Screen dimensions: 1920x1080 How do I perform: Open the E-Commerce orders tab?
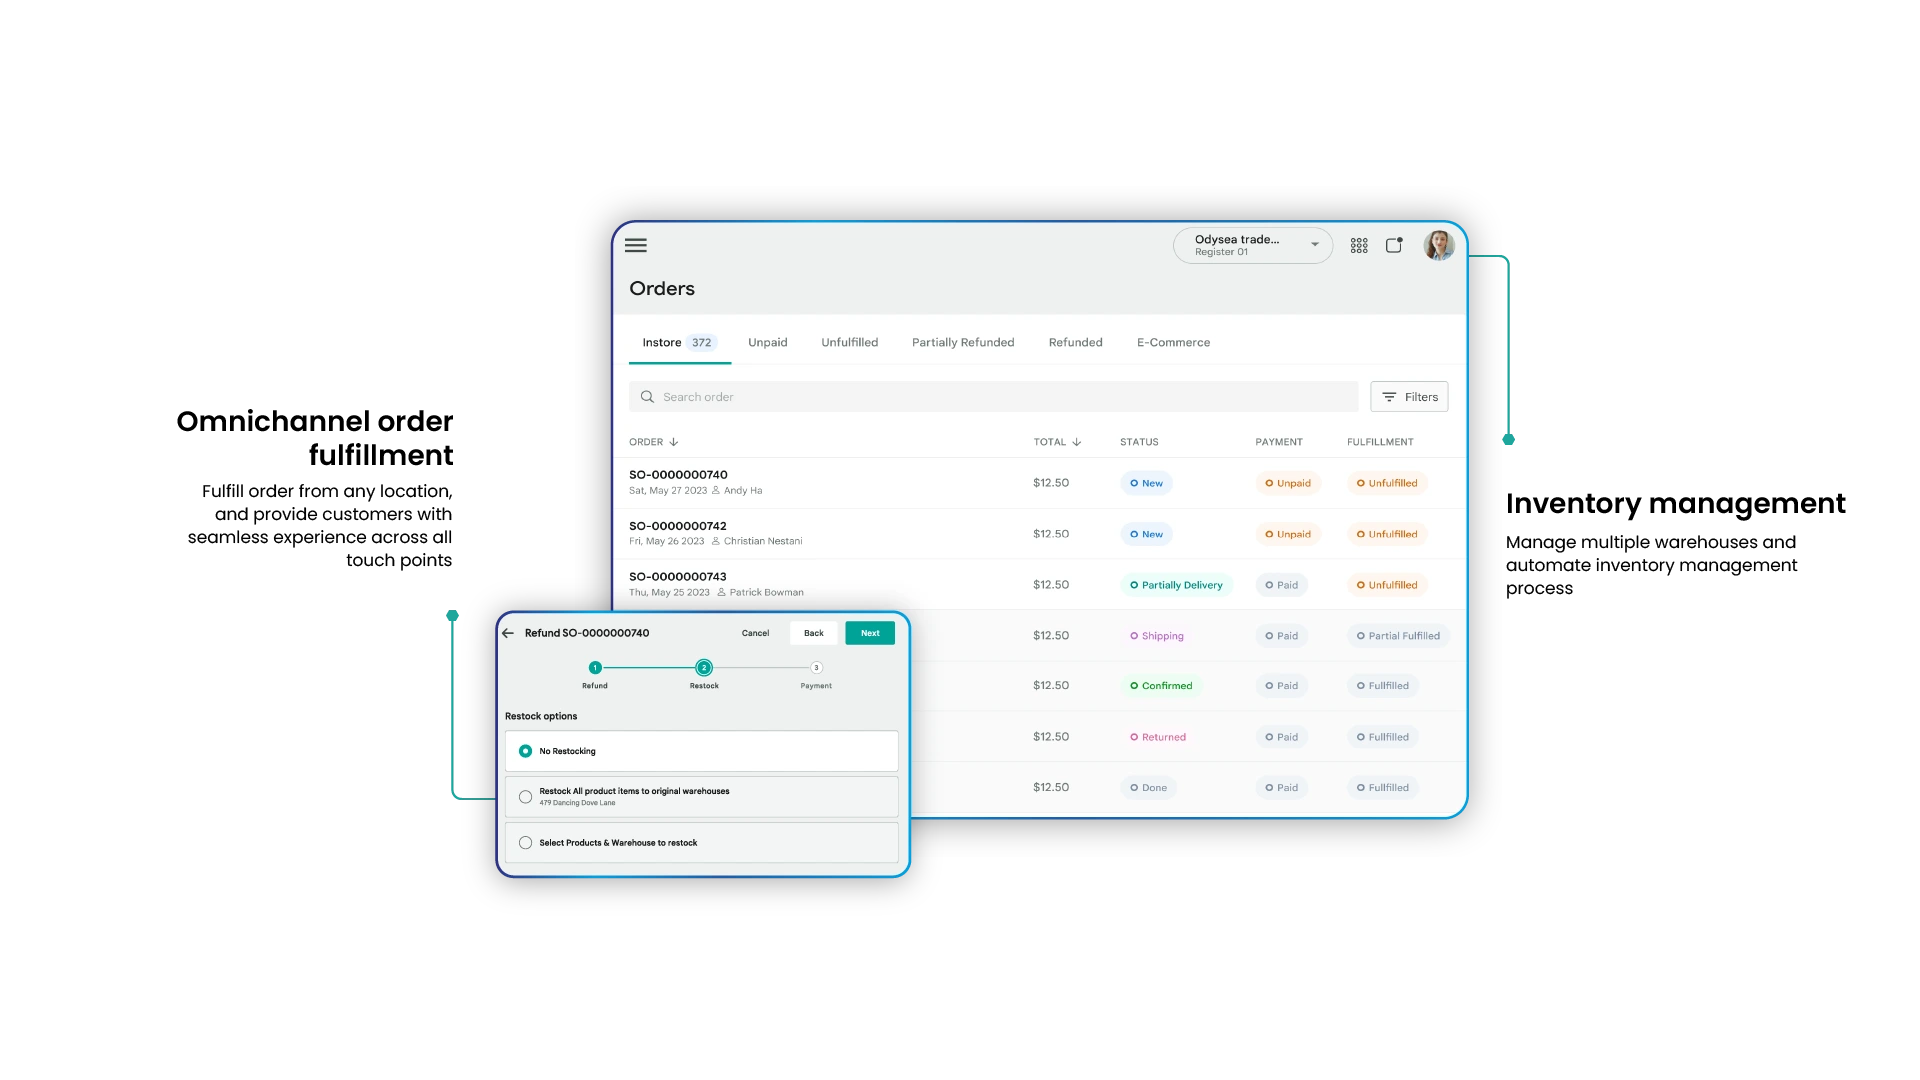pyautogui.click(x=1172, y=342)
